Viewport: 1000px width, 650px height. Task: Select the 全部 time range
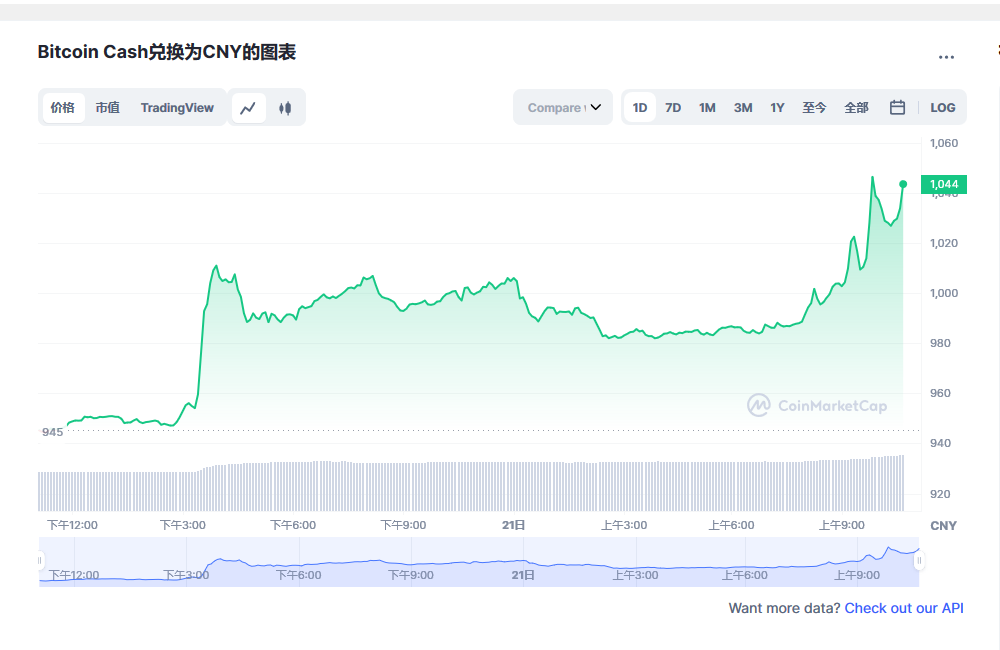[857, 108]
